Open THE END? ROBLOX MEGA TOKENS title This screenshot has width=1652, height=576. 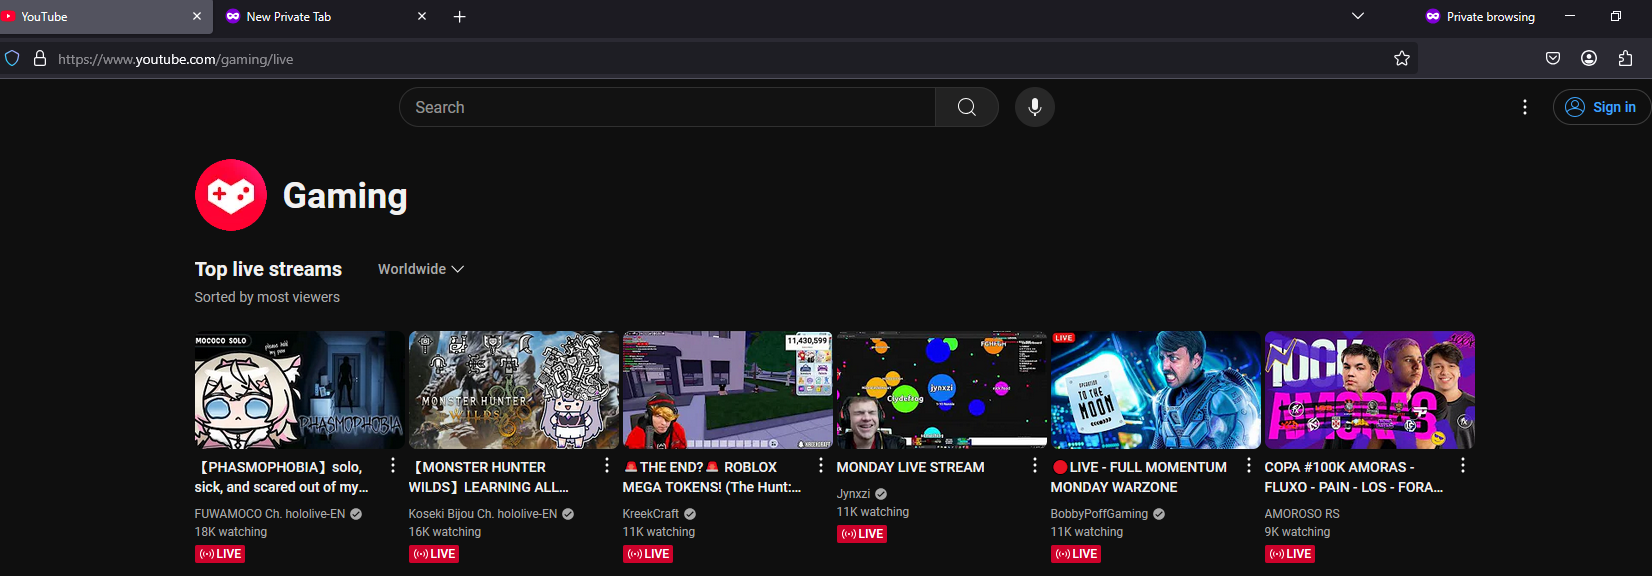[712, 477]
